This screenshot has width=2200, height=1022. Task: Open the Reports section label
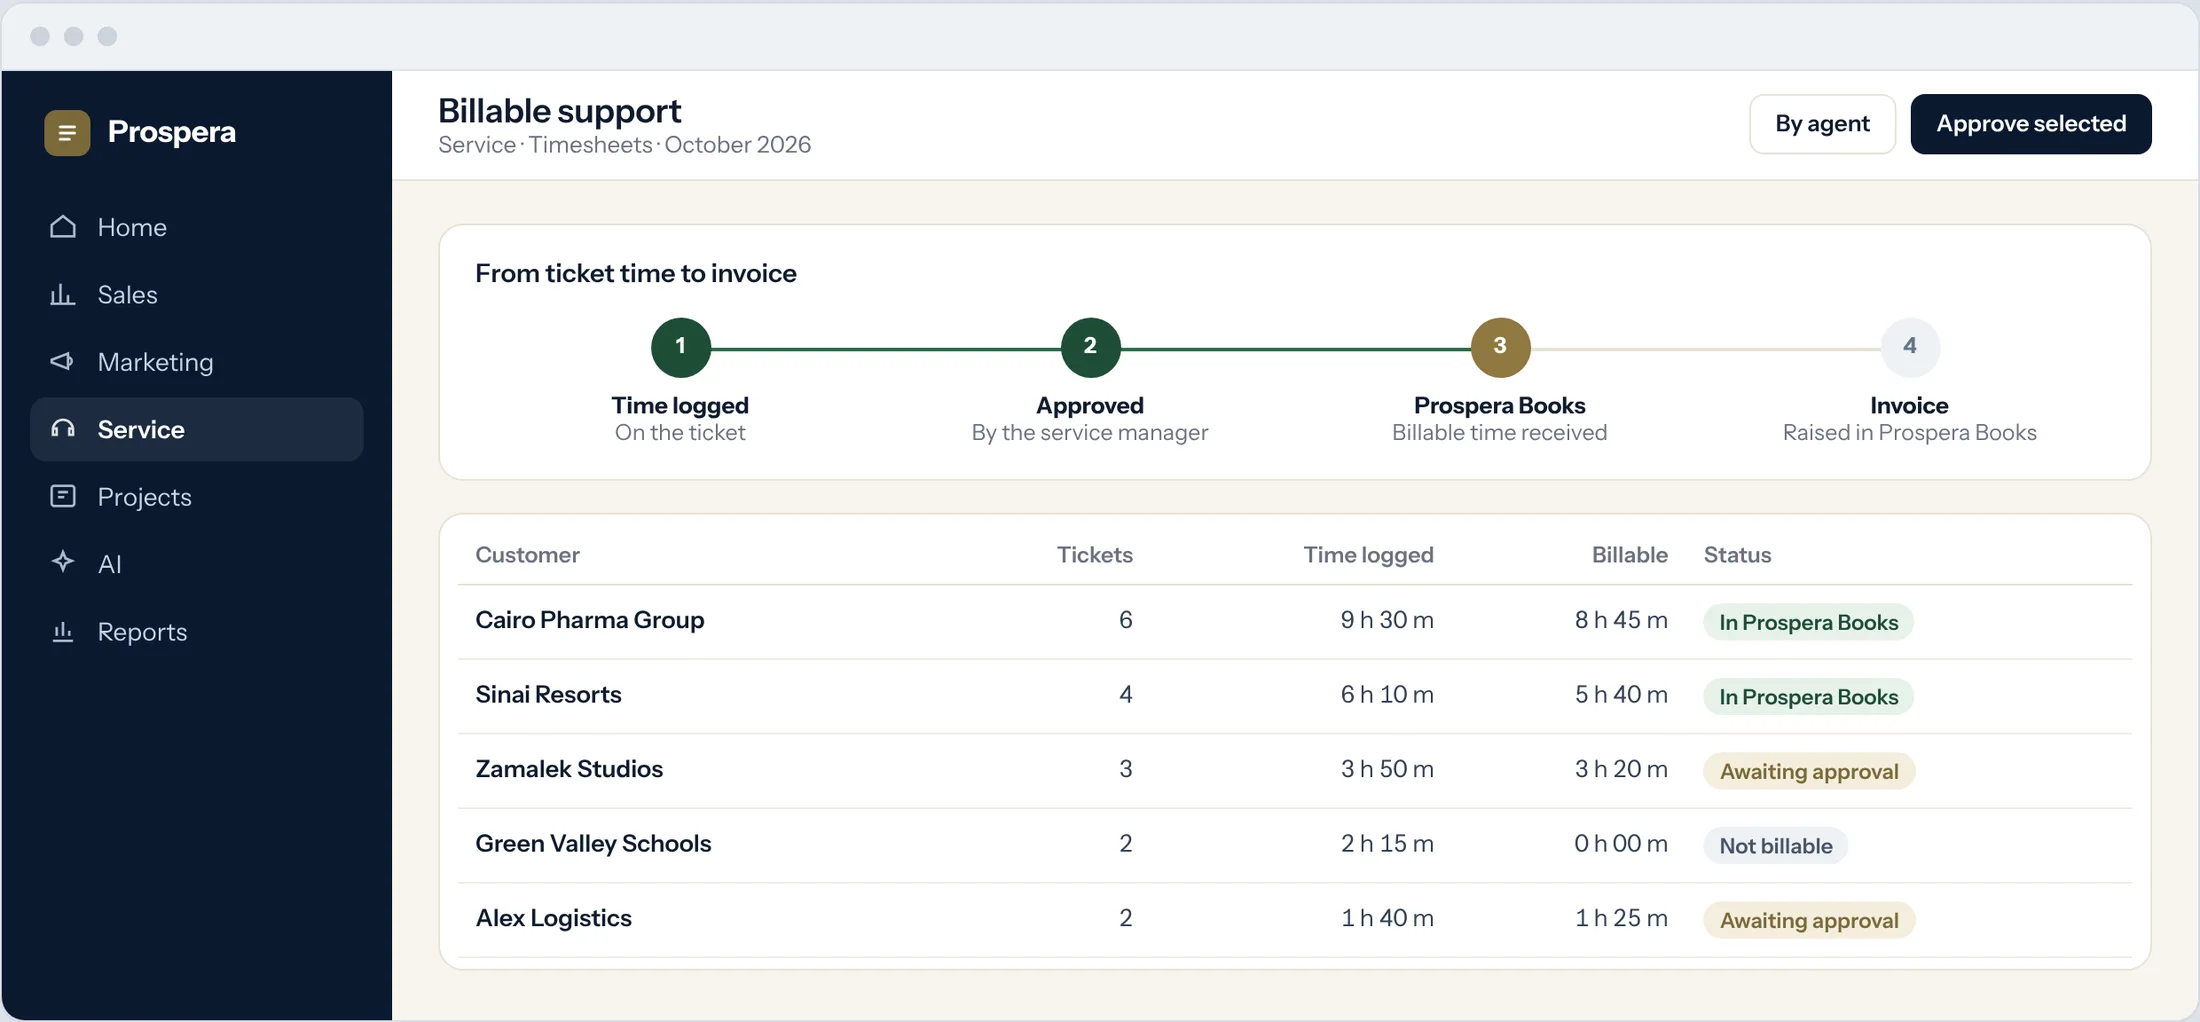point(142,632)
